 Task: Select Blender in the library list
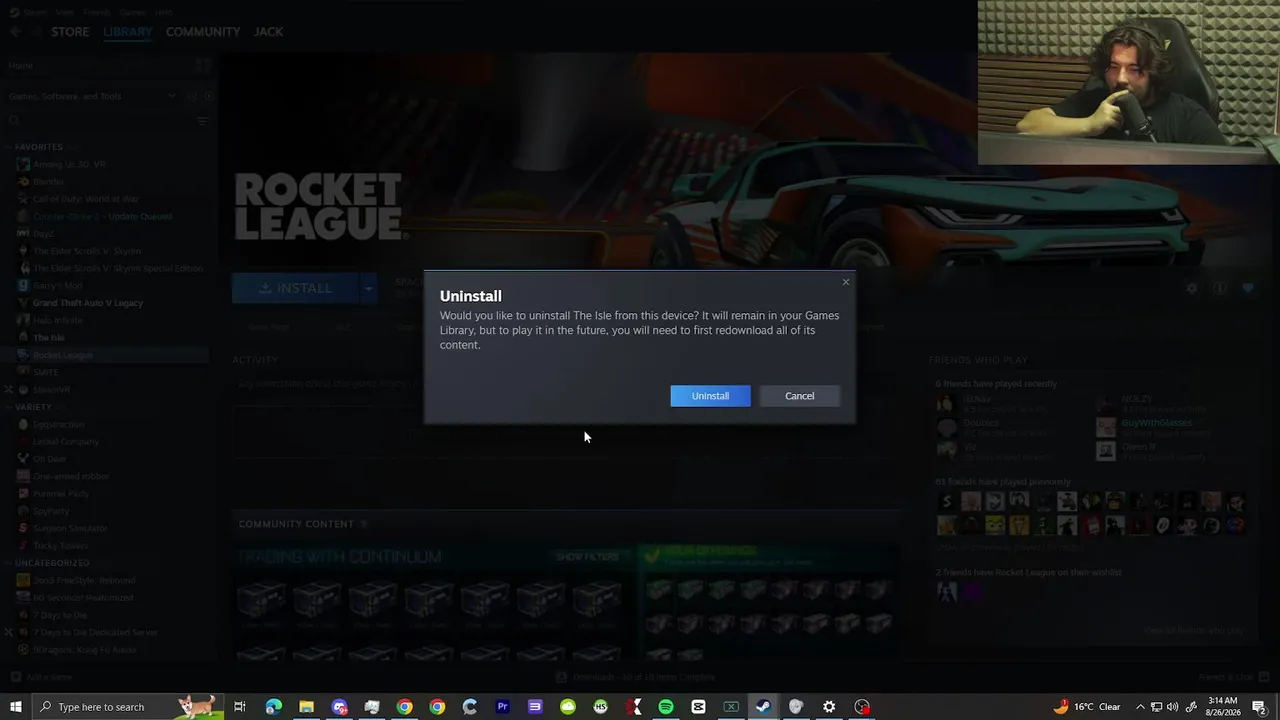click(x=48, y=182)
